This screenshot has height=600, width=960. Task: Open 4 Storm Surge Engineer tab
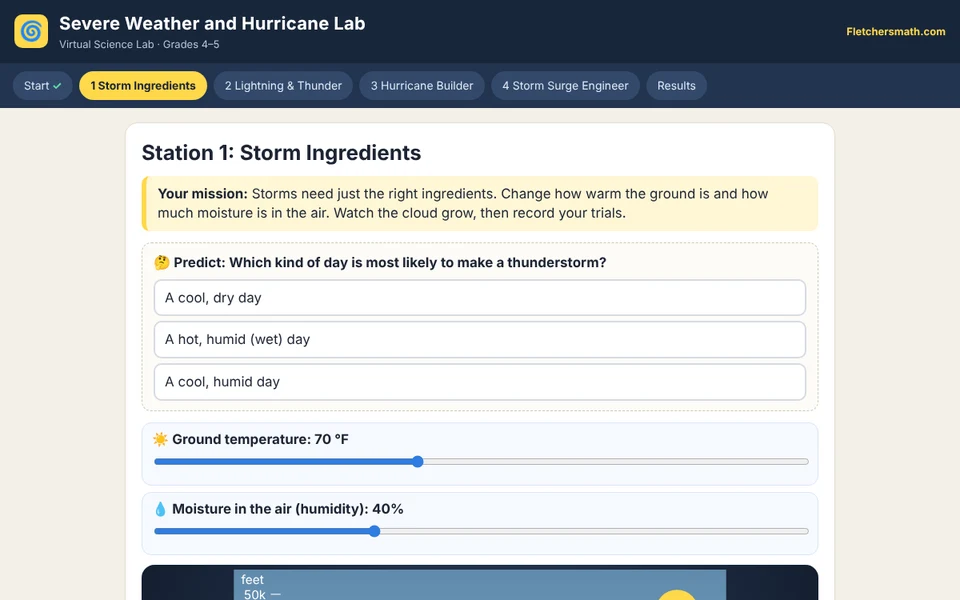(x=565, y=86)
